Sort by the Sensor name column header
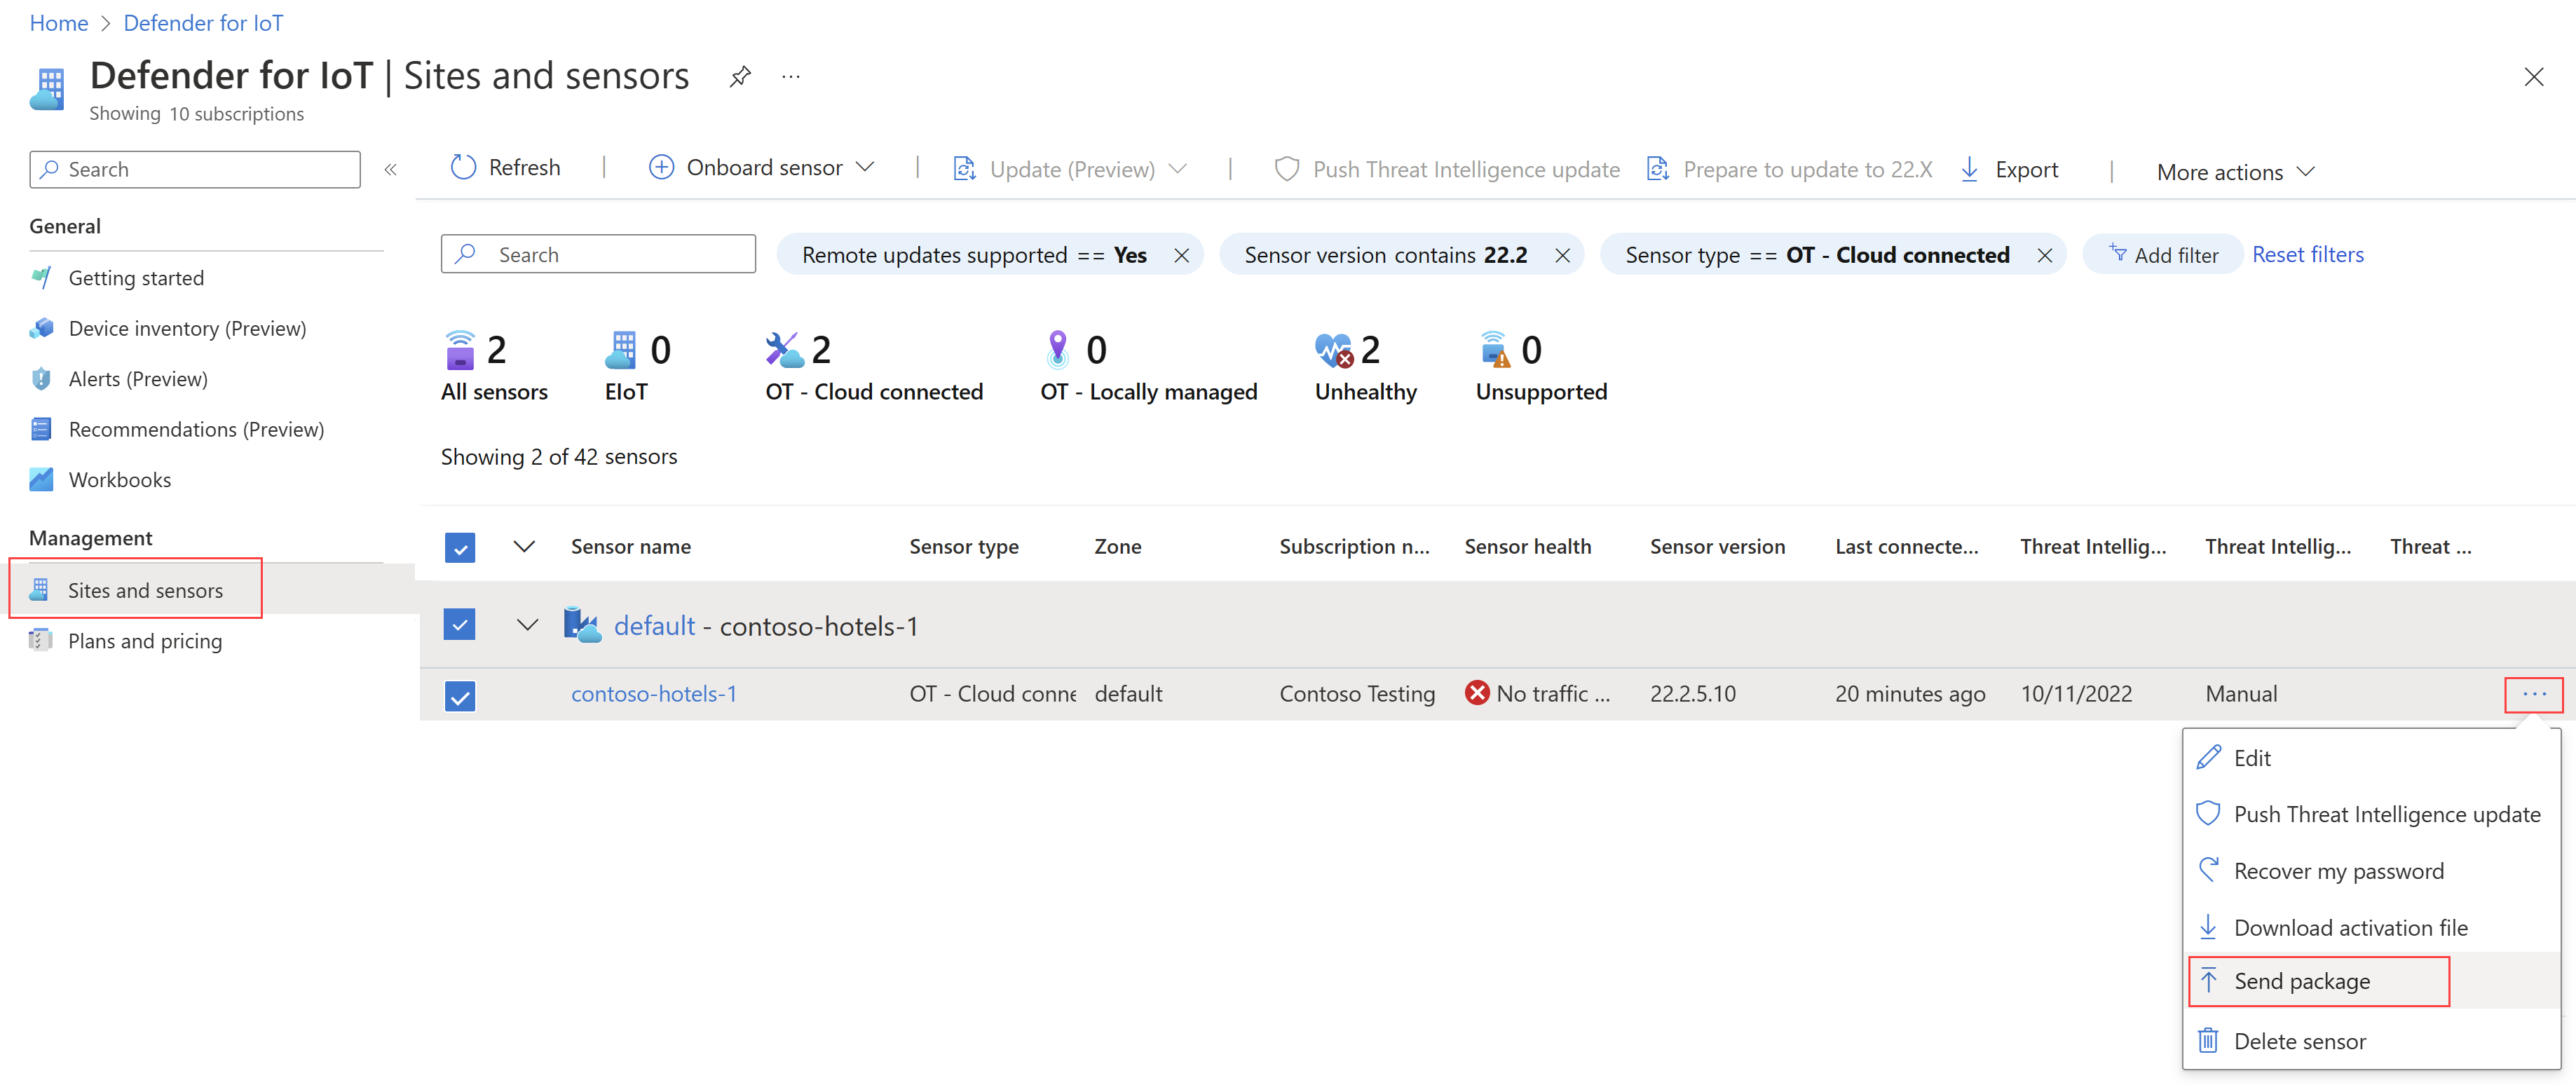Viewport: 2576px width, 1085px height. [x=631, y=546]
